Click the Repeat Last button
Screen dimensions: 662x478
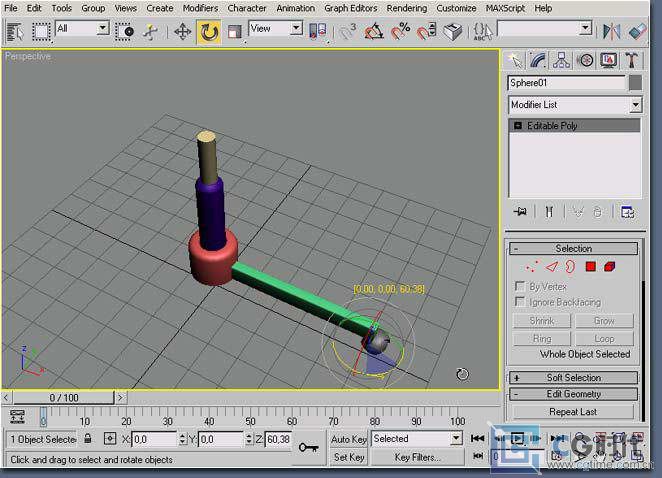point(573,412)
